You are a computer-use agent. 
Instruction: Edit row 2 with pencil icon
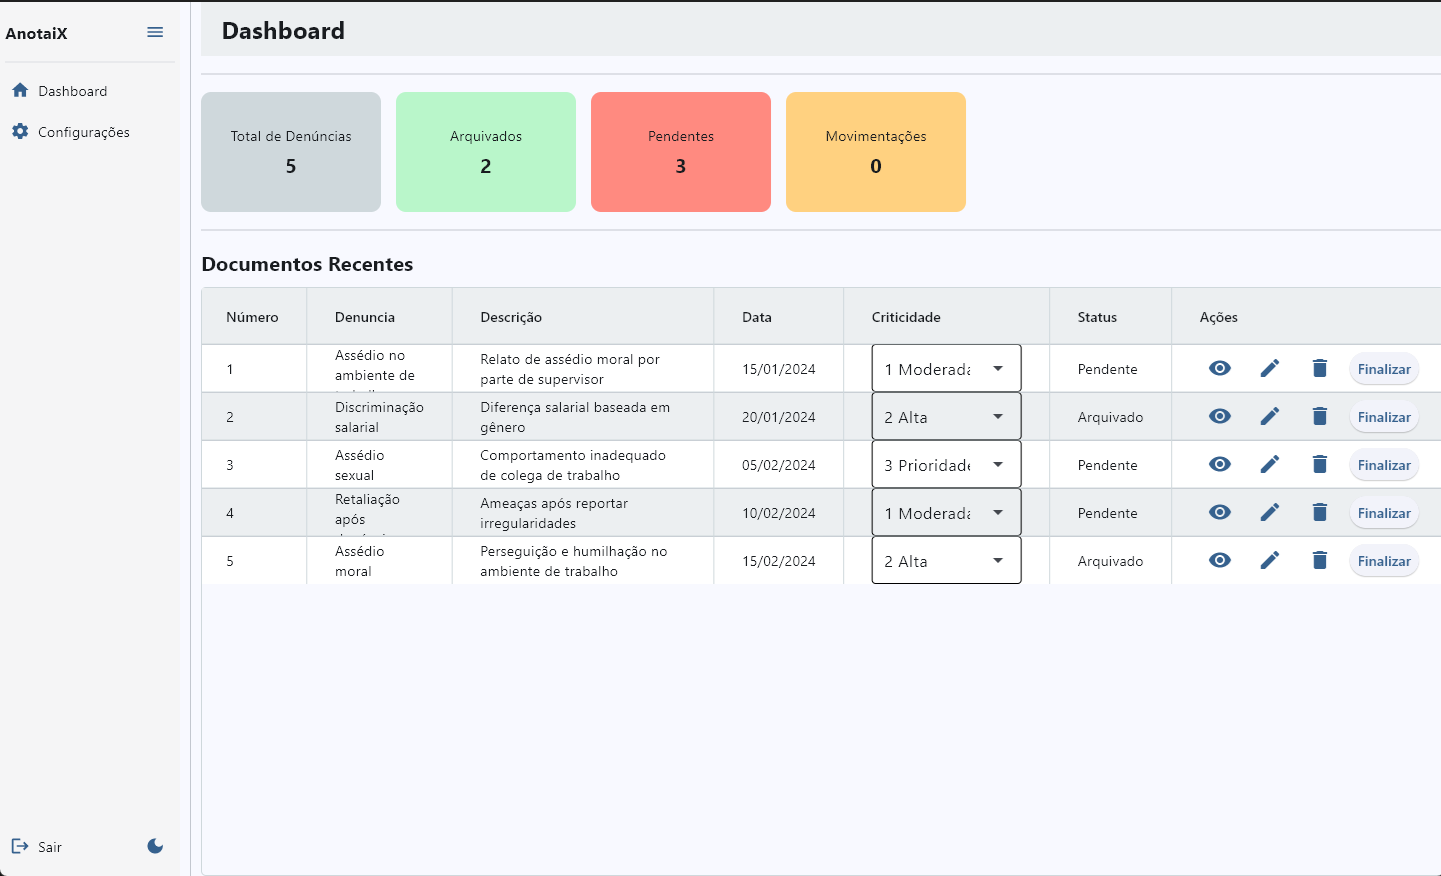point(1270,416)
